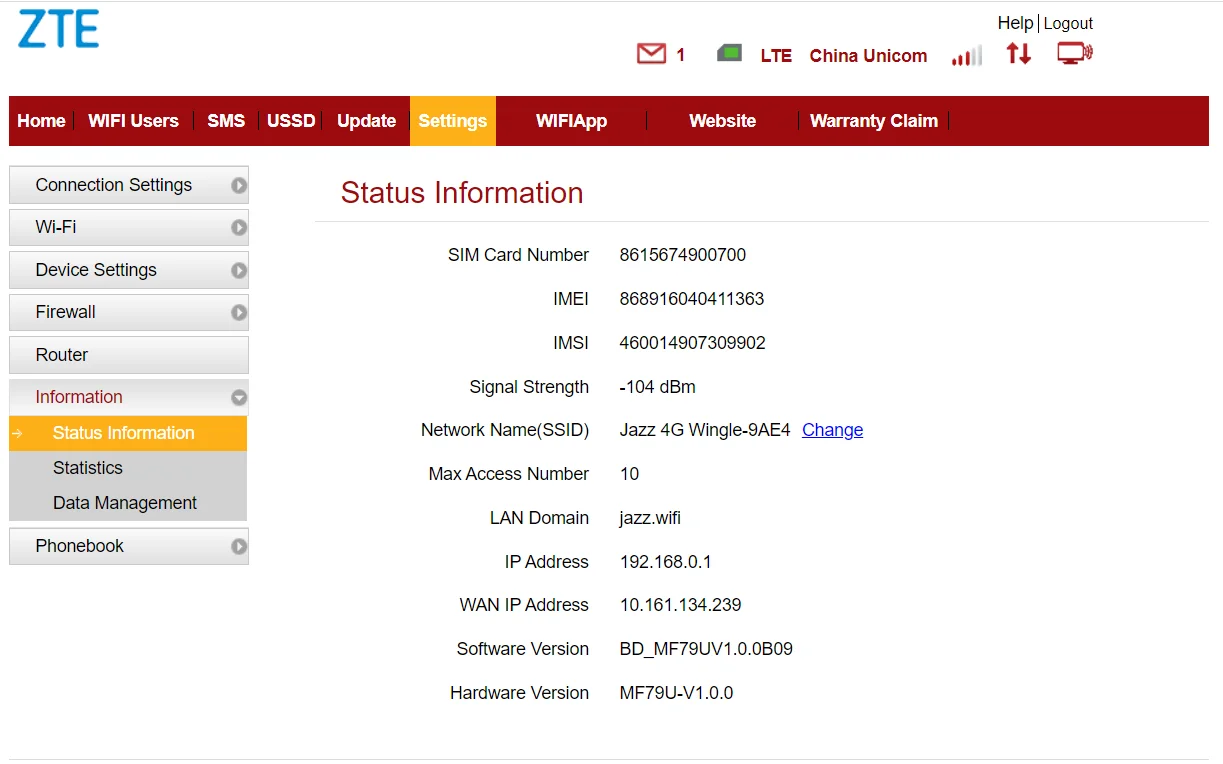Go to the Home tab

(x=41, y=121)
